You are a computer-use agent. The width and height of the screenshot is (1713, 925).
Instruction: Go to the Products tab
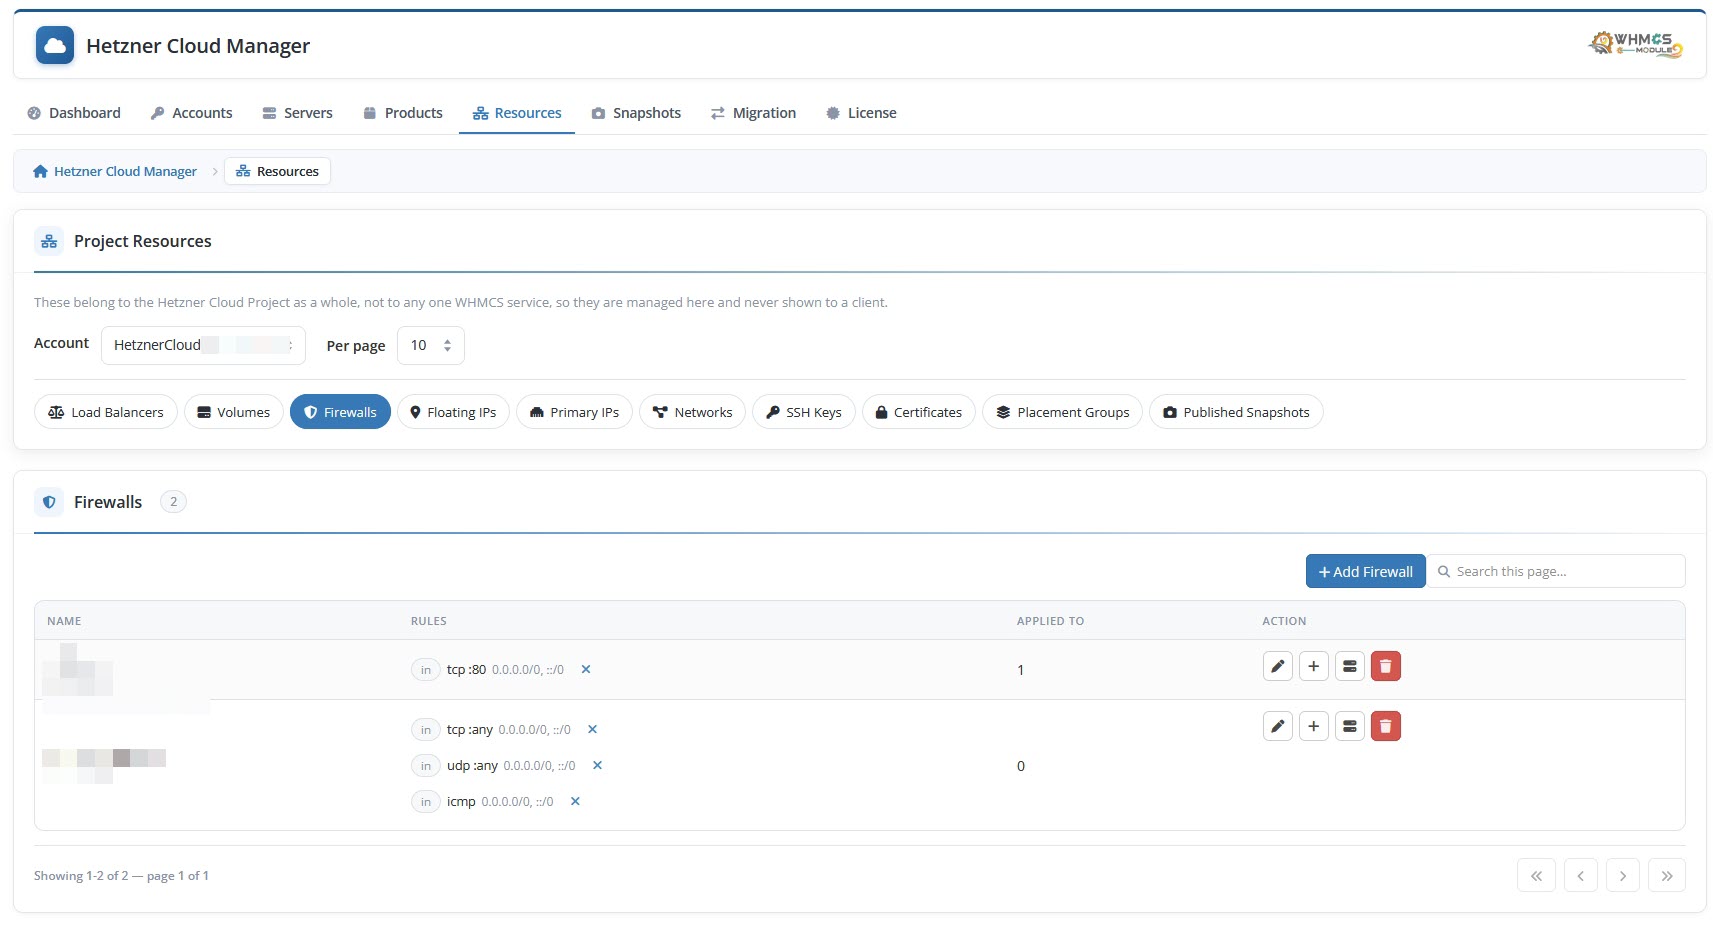(402, 113)
